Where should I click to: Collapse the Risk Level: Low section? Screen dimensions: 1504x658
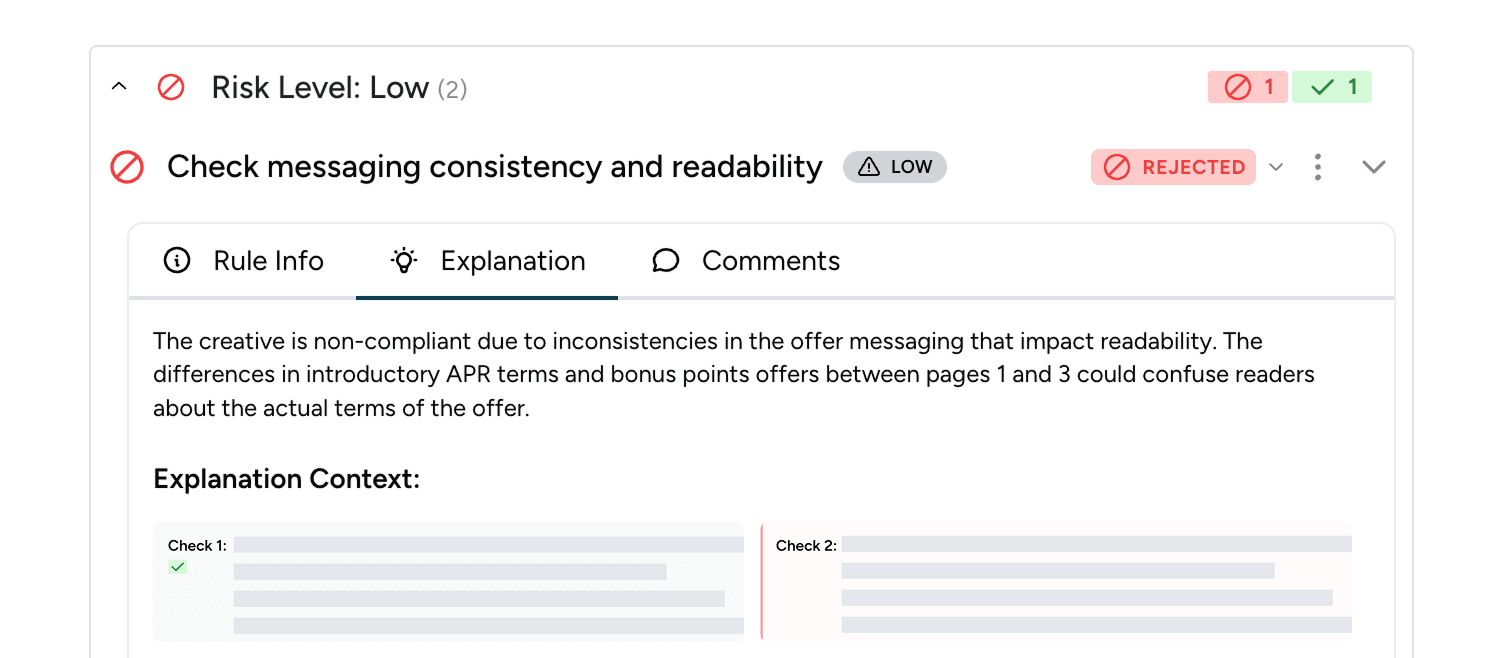tap(119, 87)
